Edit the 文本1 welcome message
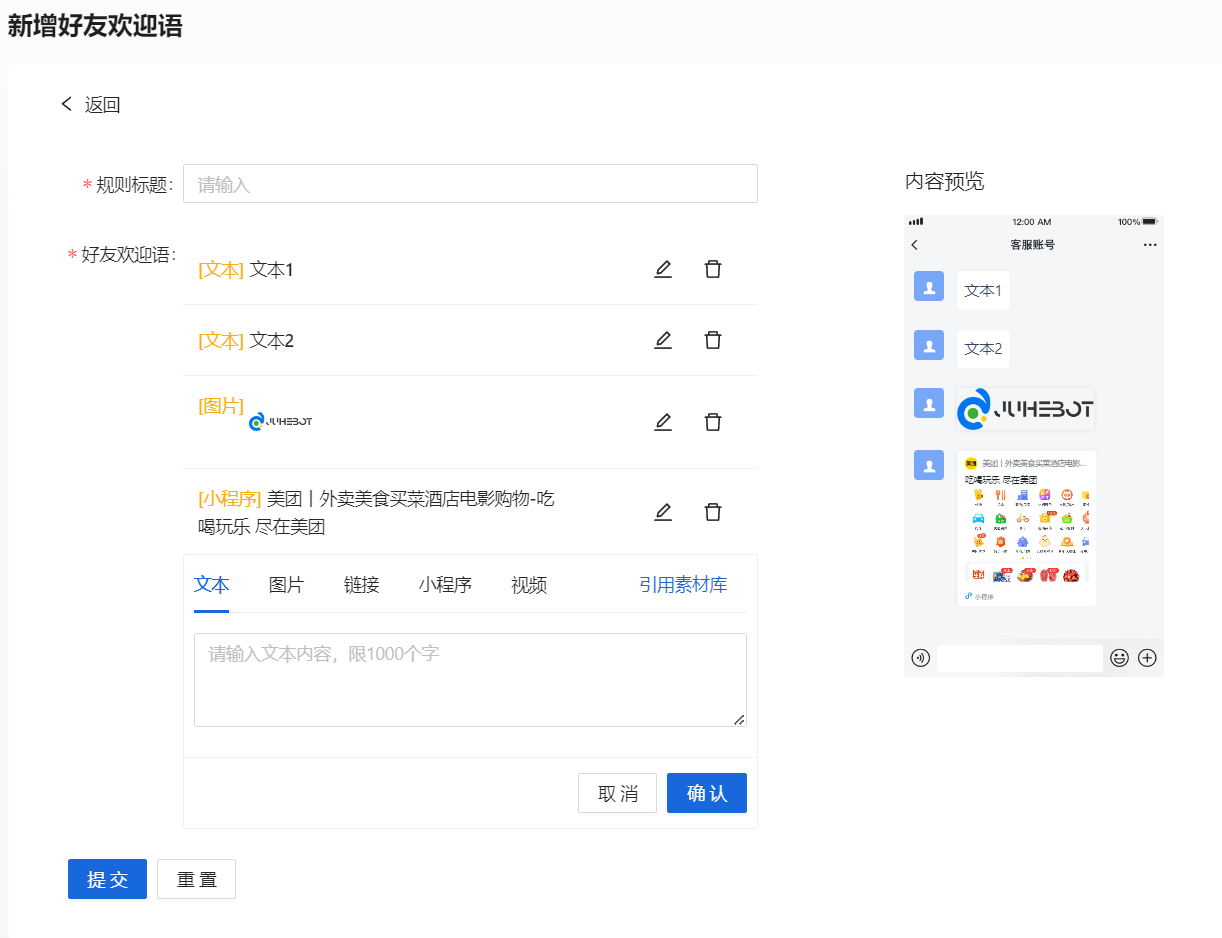Viewport: 1222px width, 938px height. (x=663, y=269)
